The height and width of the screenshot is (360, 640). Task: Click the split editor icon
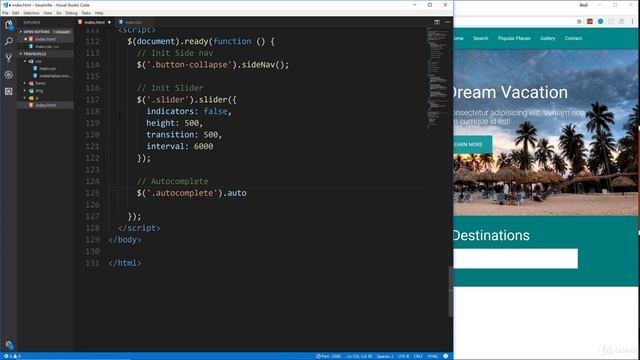click(437, 22)
